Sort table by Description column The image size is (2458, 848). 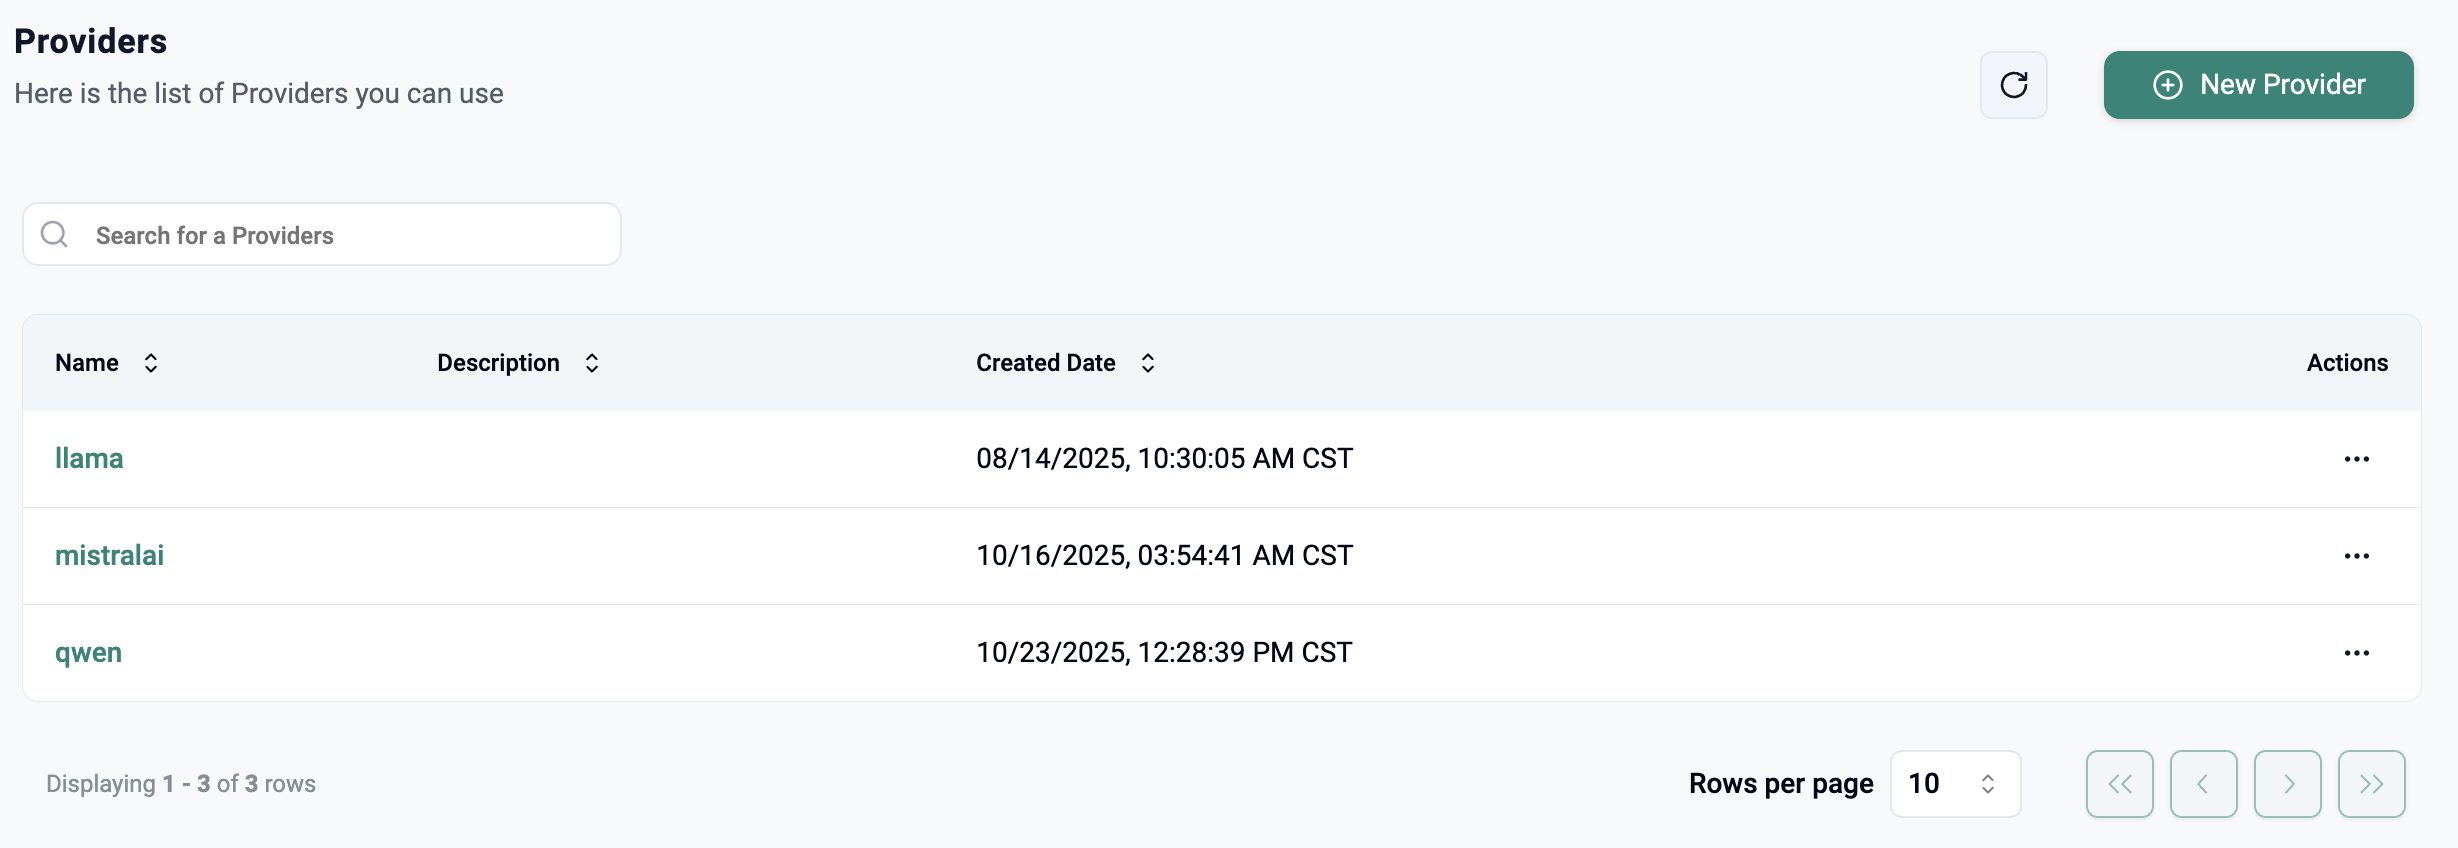591,363
